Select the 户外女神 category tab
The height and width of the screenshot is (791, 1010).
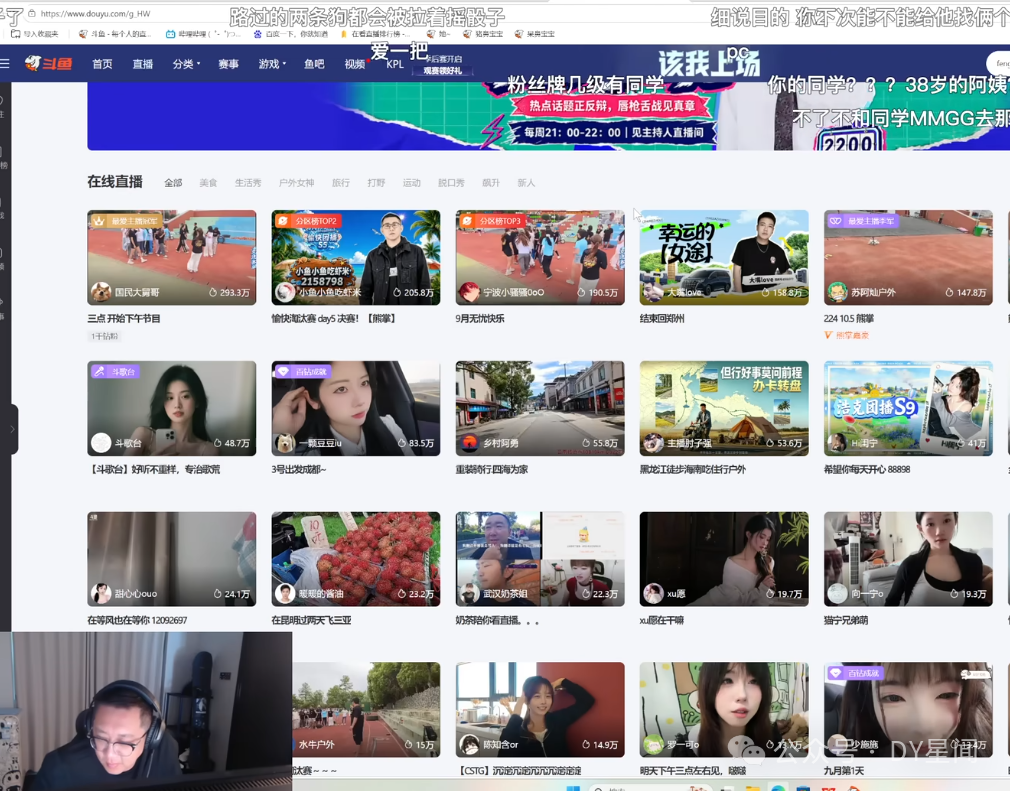[296, 183]
